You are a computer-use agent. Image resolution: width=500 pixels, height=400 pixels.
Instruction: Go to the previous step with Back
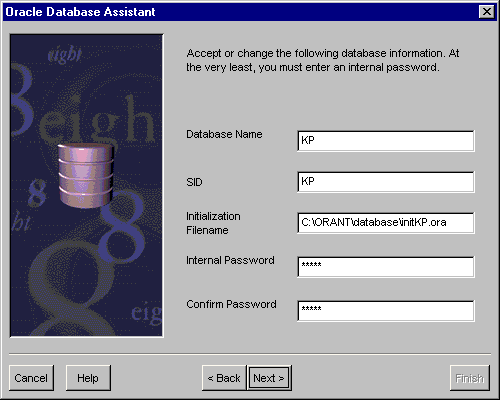point(224,378)
